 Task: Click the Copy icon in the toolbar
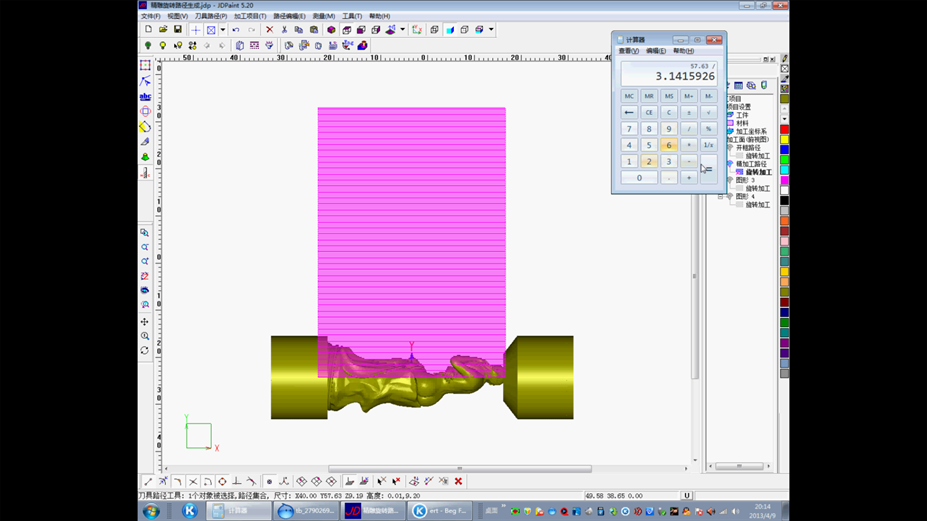pyautogui.click(x=299, y=30)
